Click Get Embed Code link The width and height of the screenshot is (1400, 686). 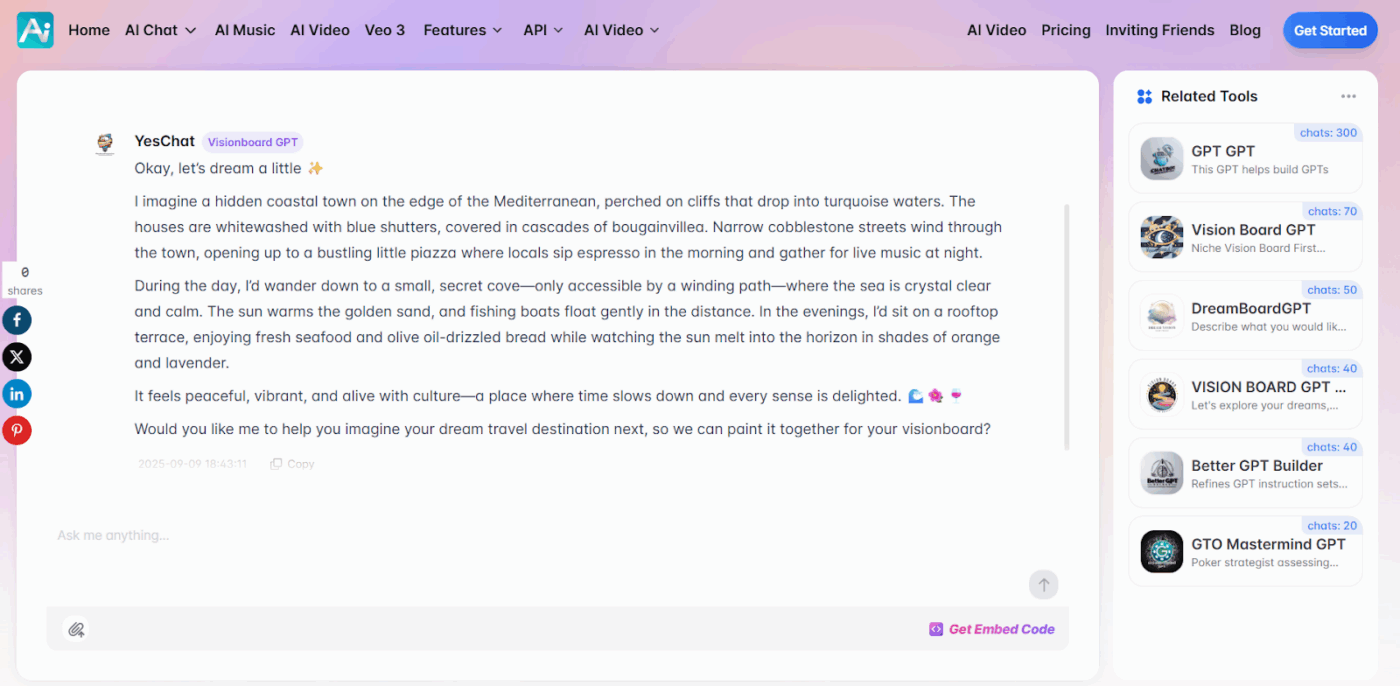pyautogui.click(x=992, y=629)
